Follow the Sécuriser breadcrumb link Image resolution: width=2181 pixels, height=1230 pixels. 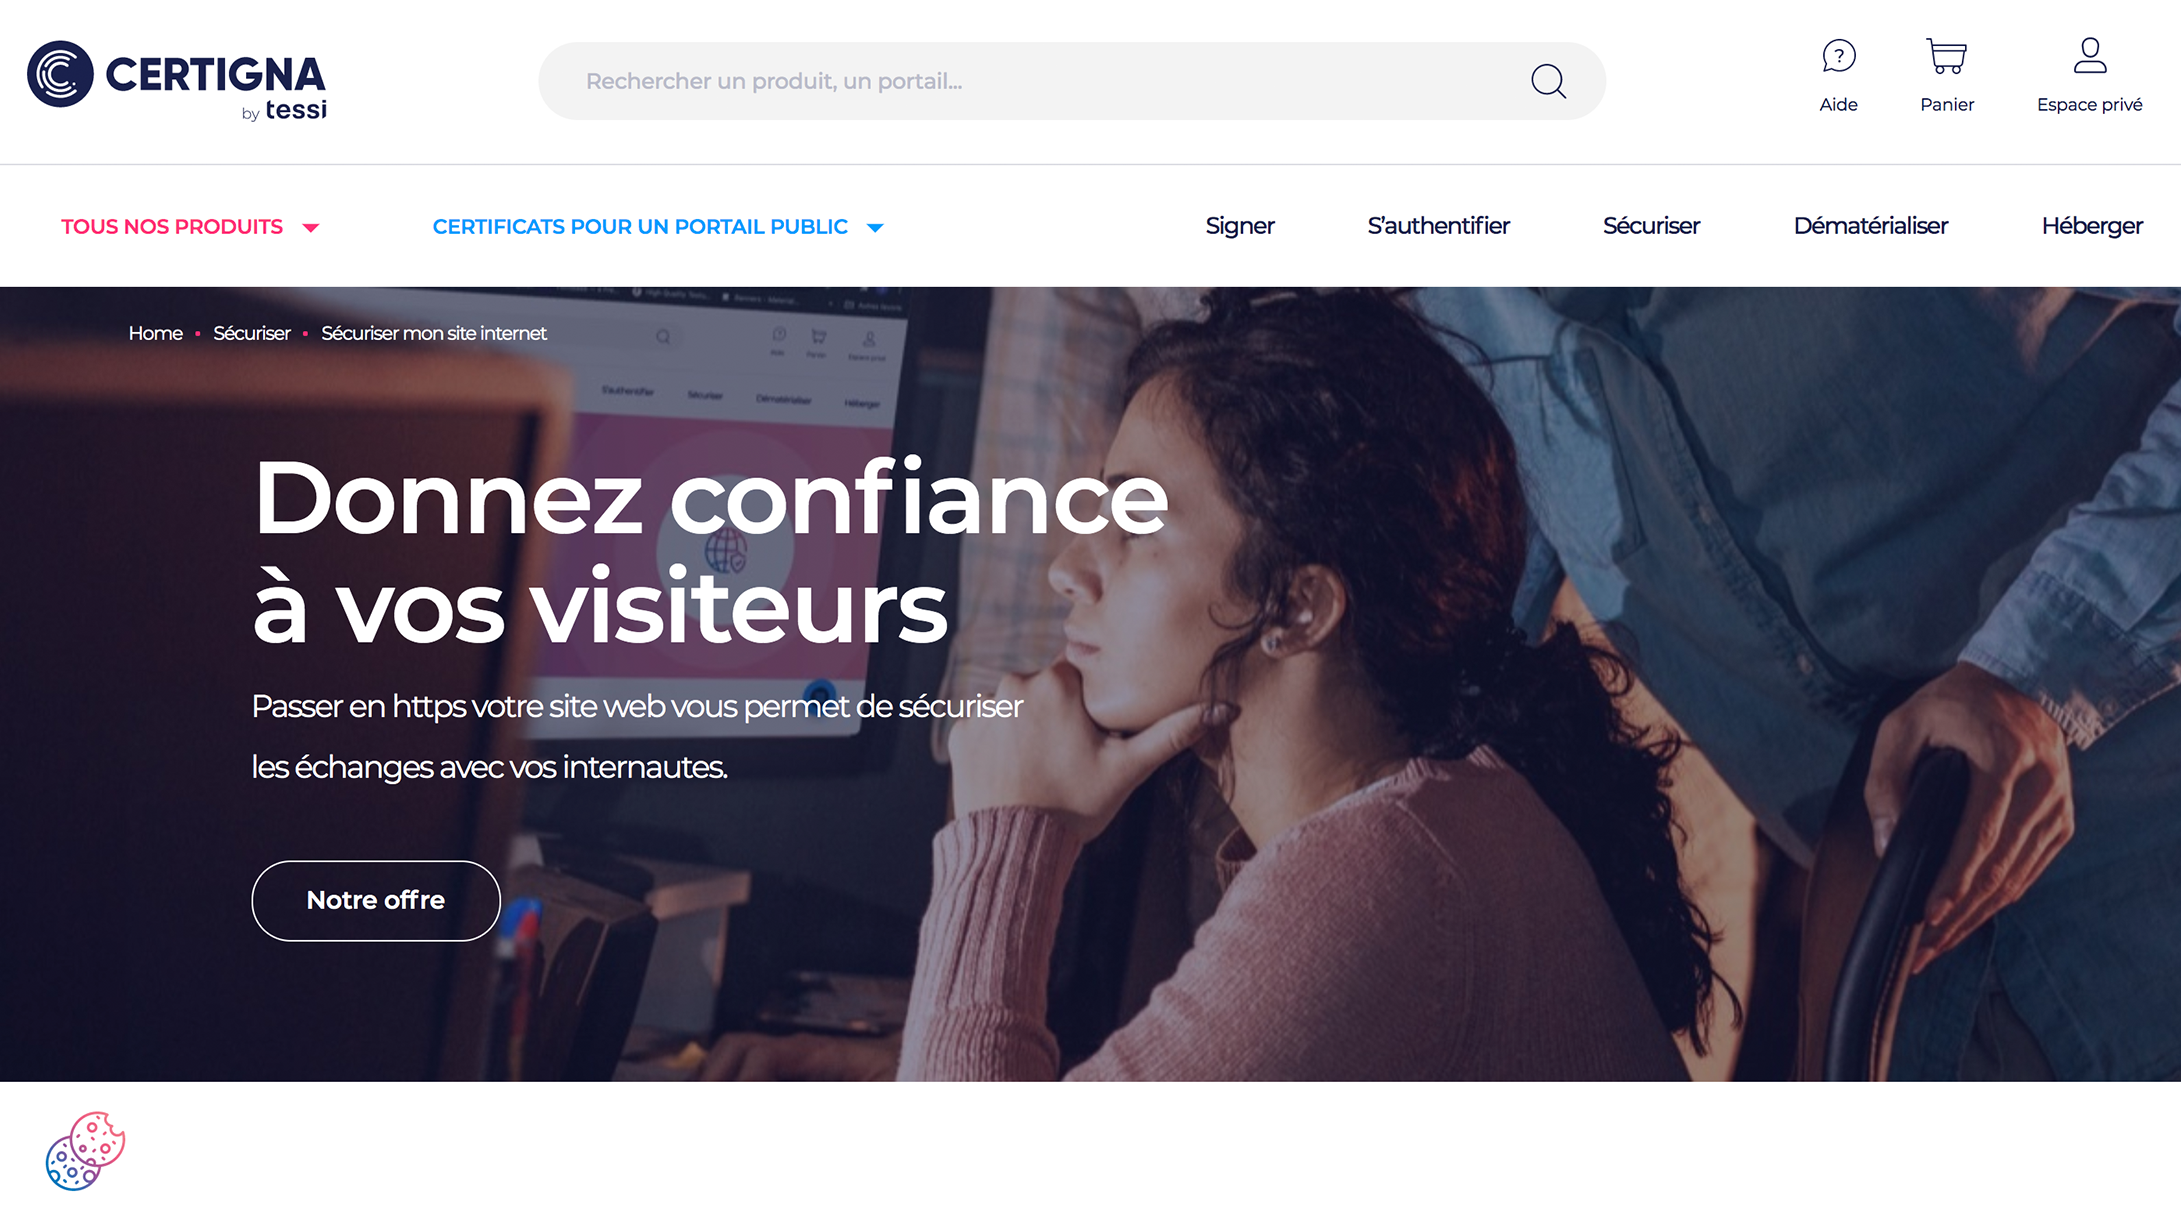pyautogui.click(x=251, y=333)
